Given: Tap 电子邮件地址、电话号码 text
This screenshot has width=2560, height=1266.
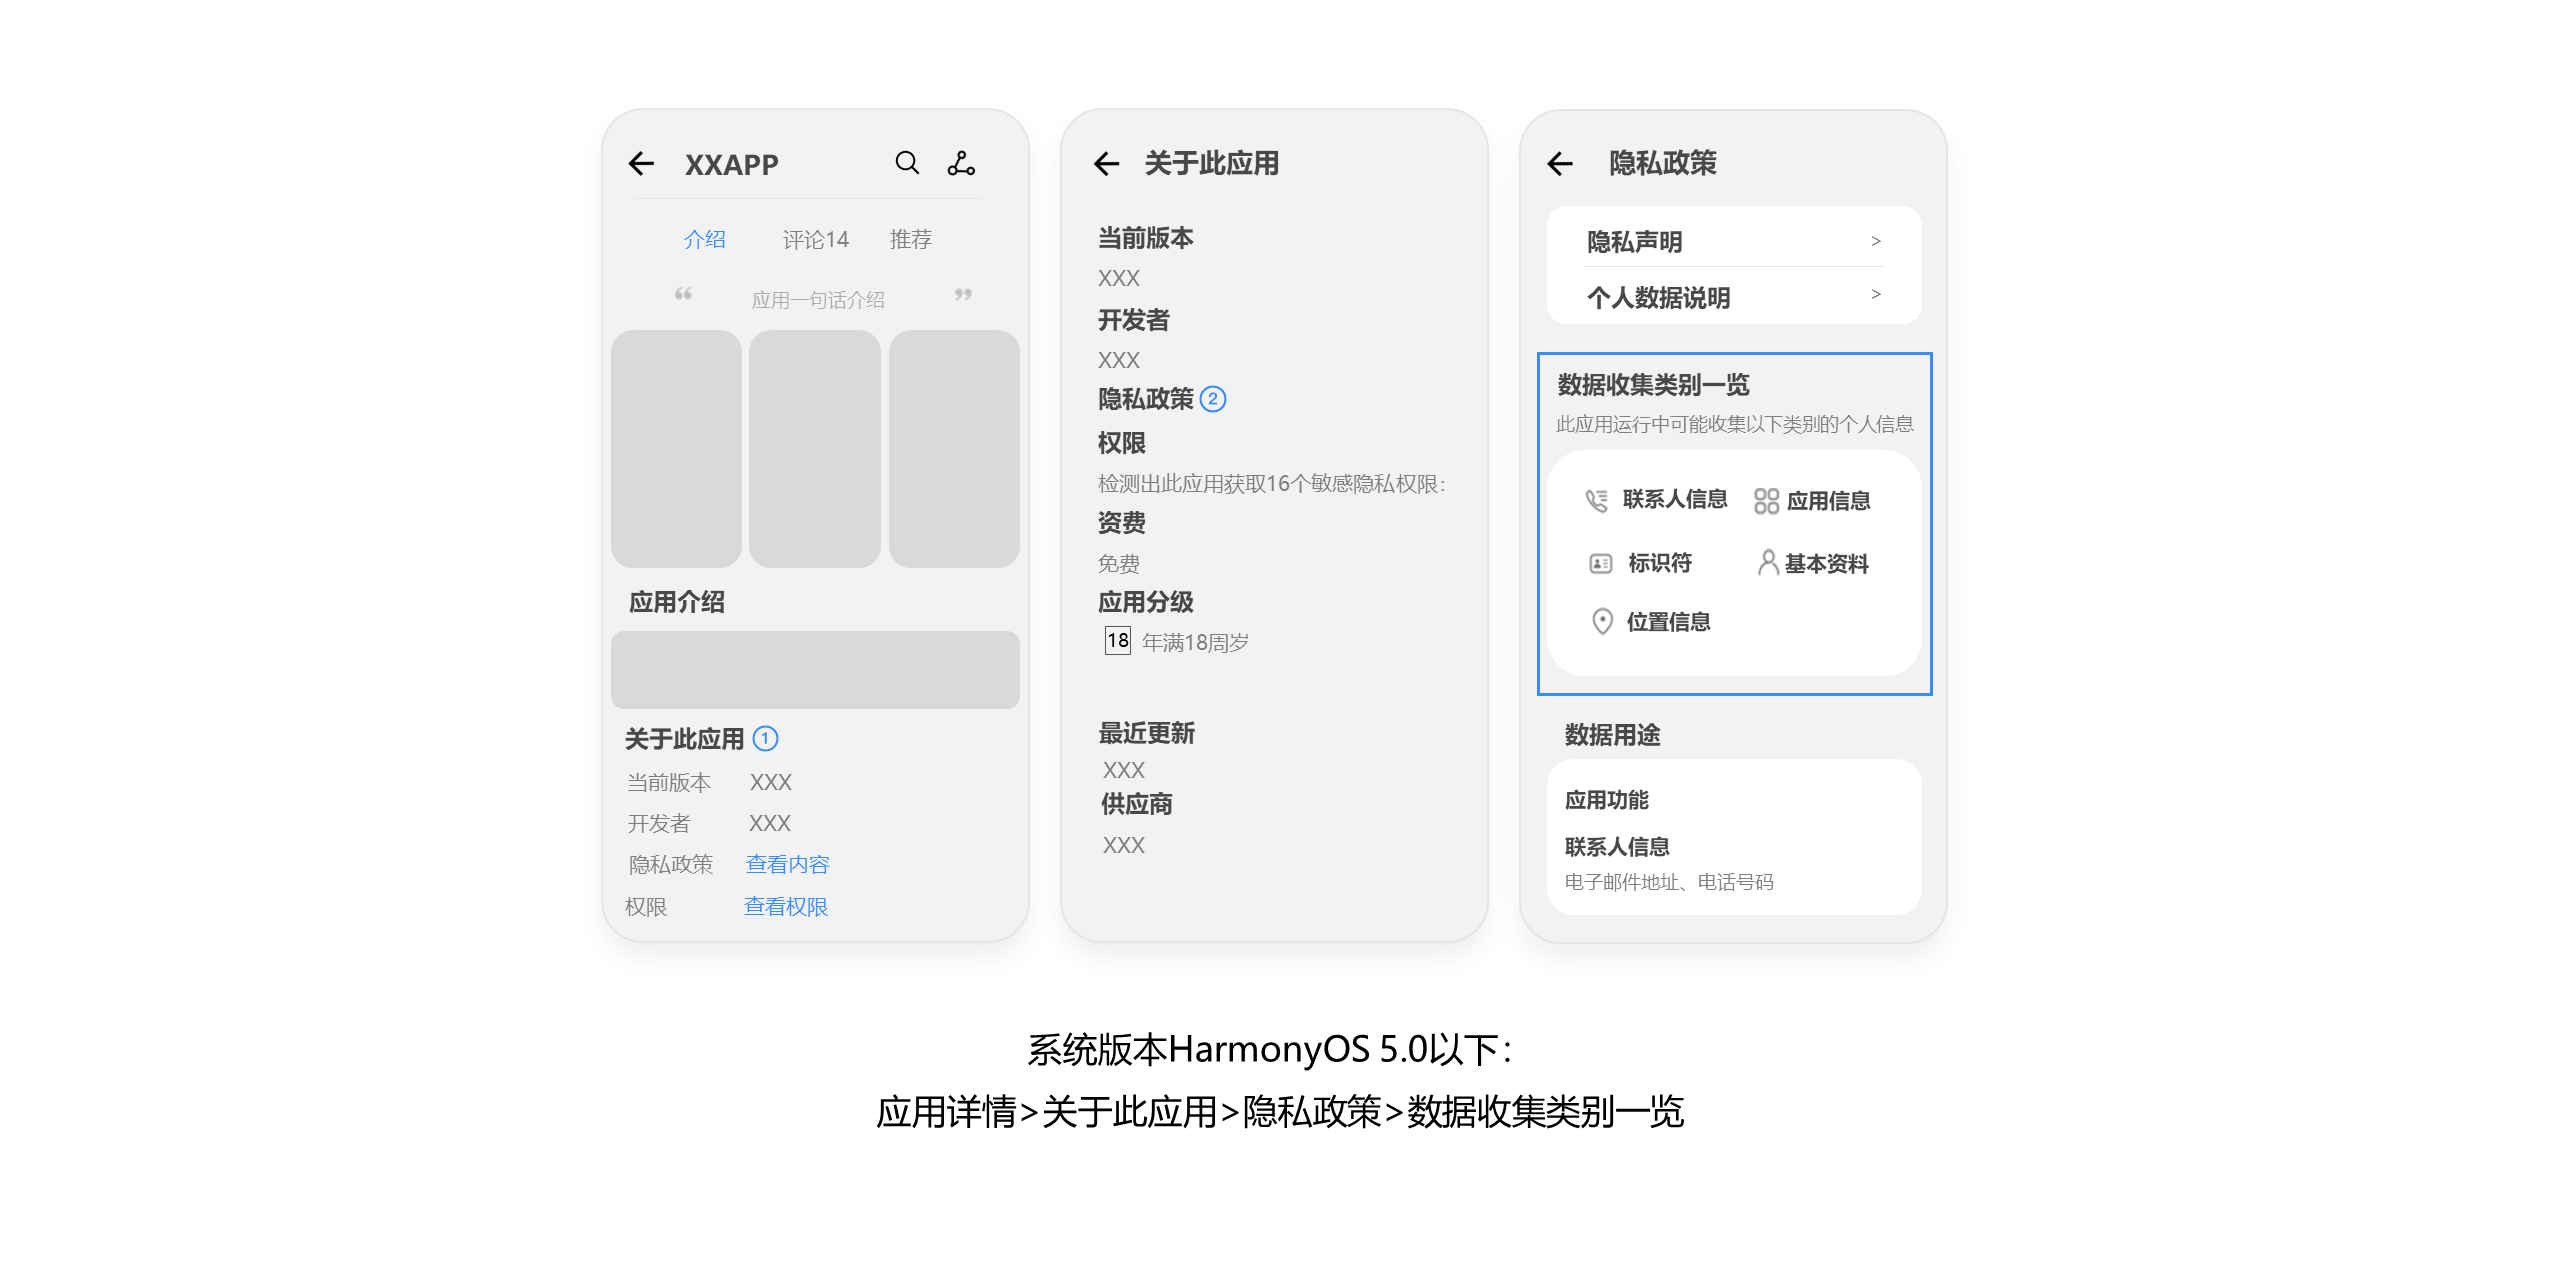Looking at the screenshot, I should pos(1669,882).
